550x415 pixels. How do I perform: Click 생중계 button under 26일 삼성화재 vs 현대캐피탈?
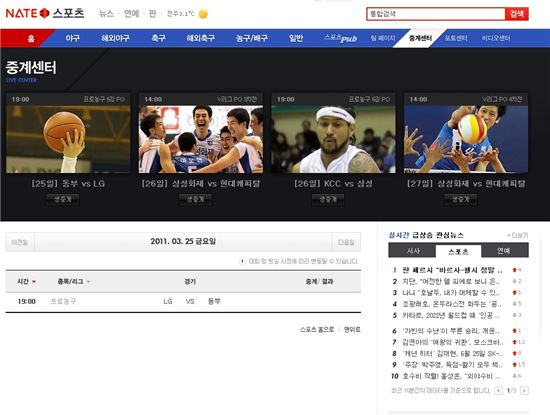(x=195, y=199)
